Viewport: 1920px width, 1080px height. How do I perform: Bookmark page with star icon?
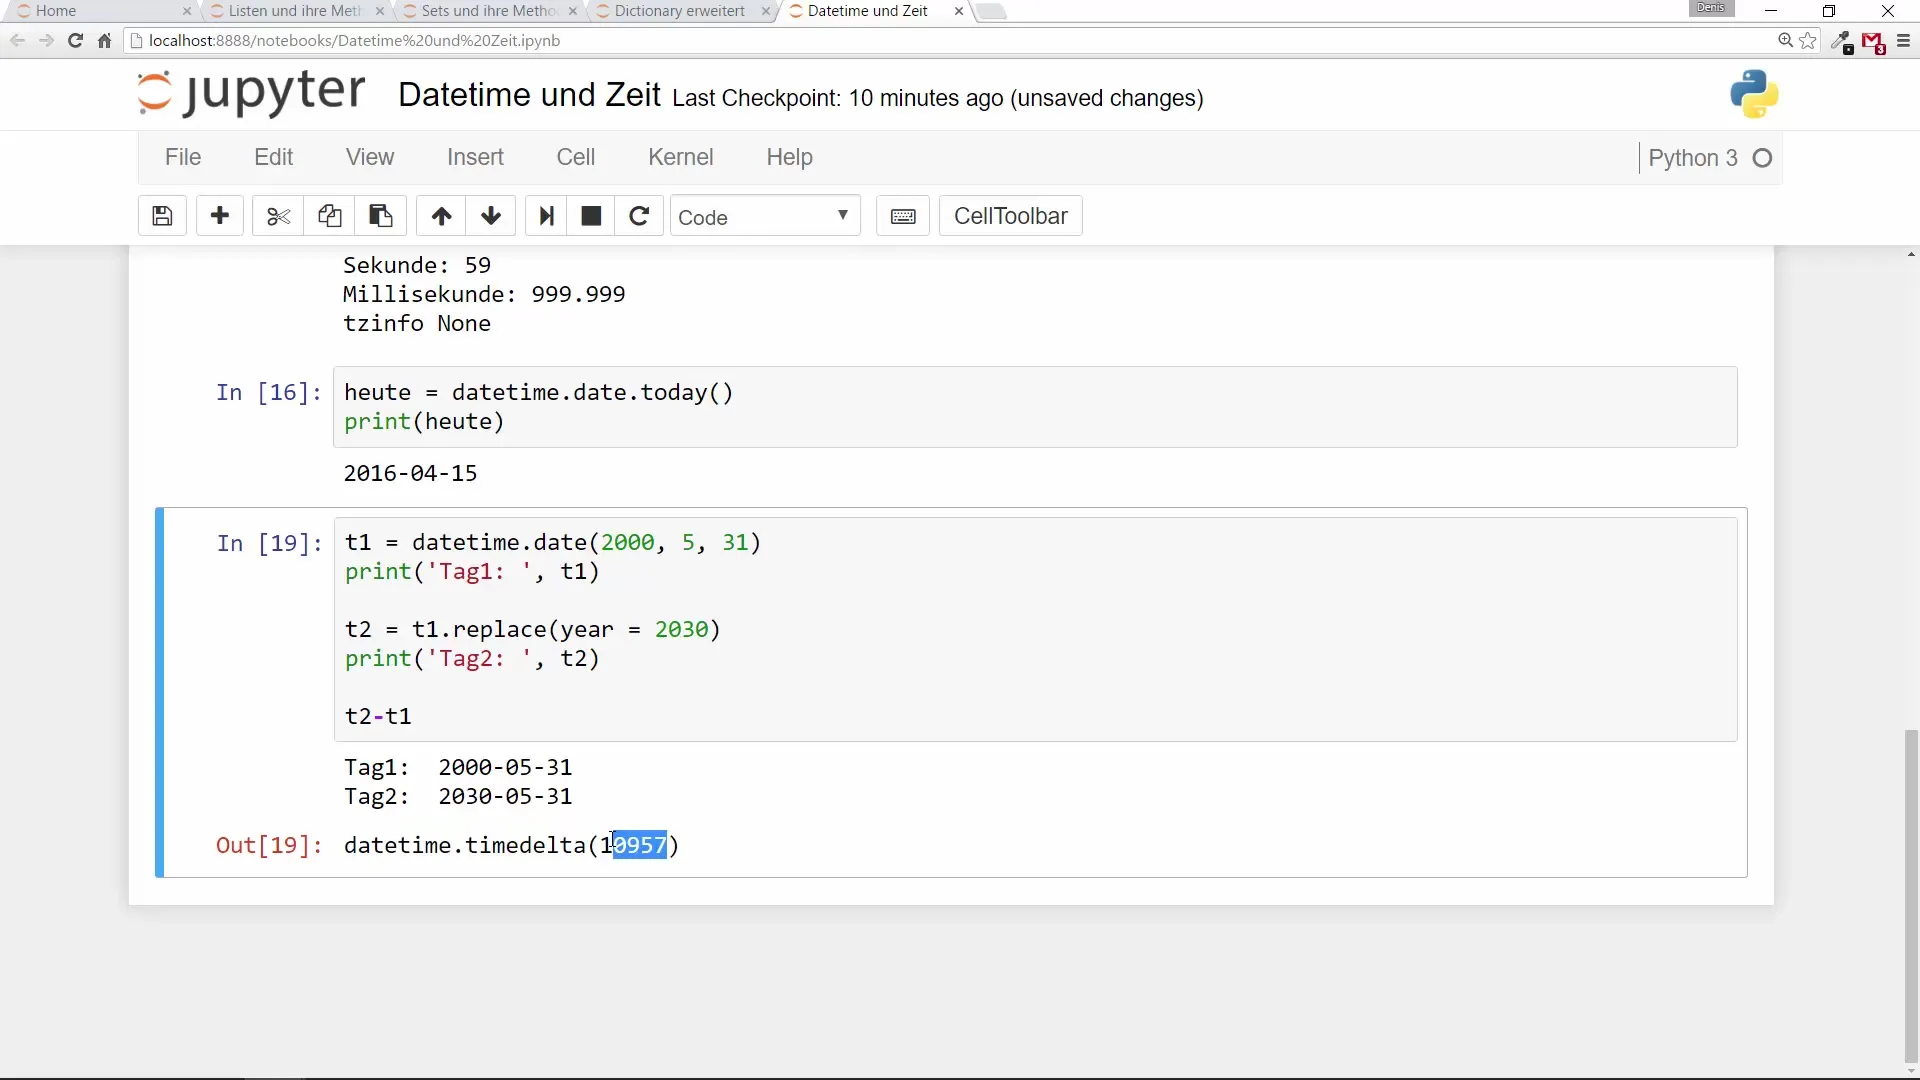(1808, 41)
